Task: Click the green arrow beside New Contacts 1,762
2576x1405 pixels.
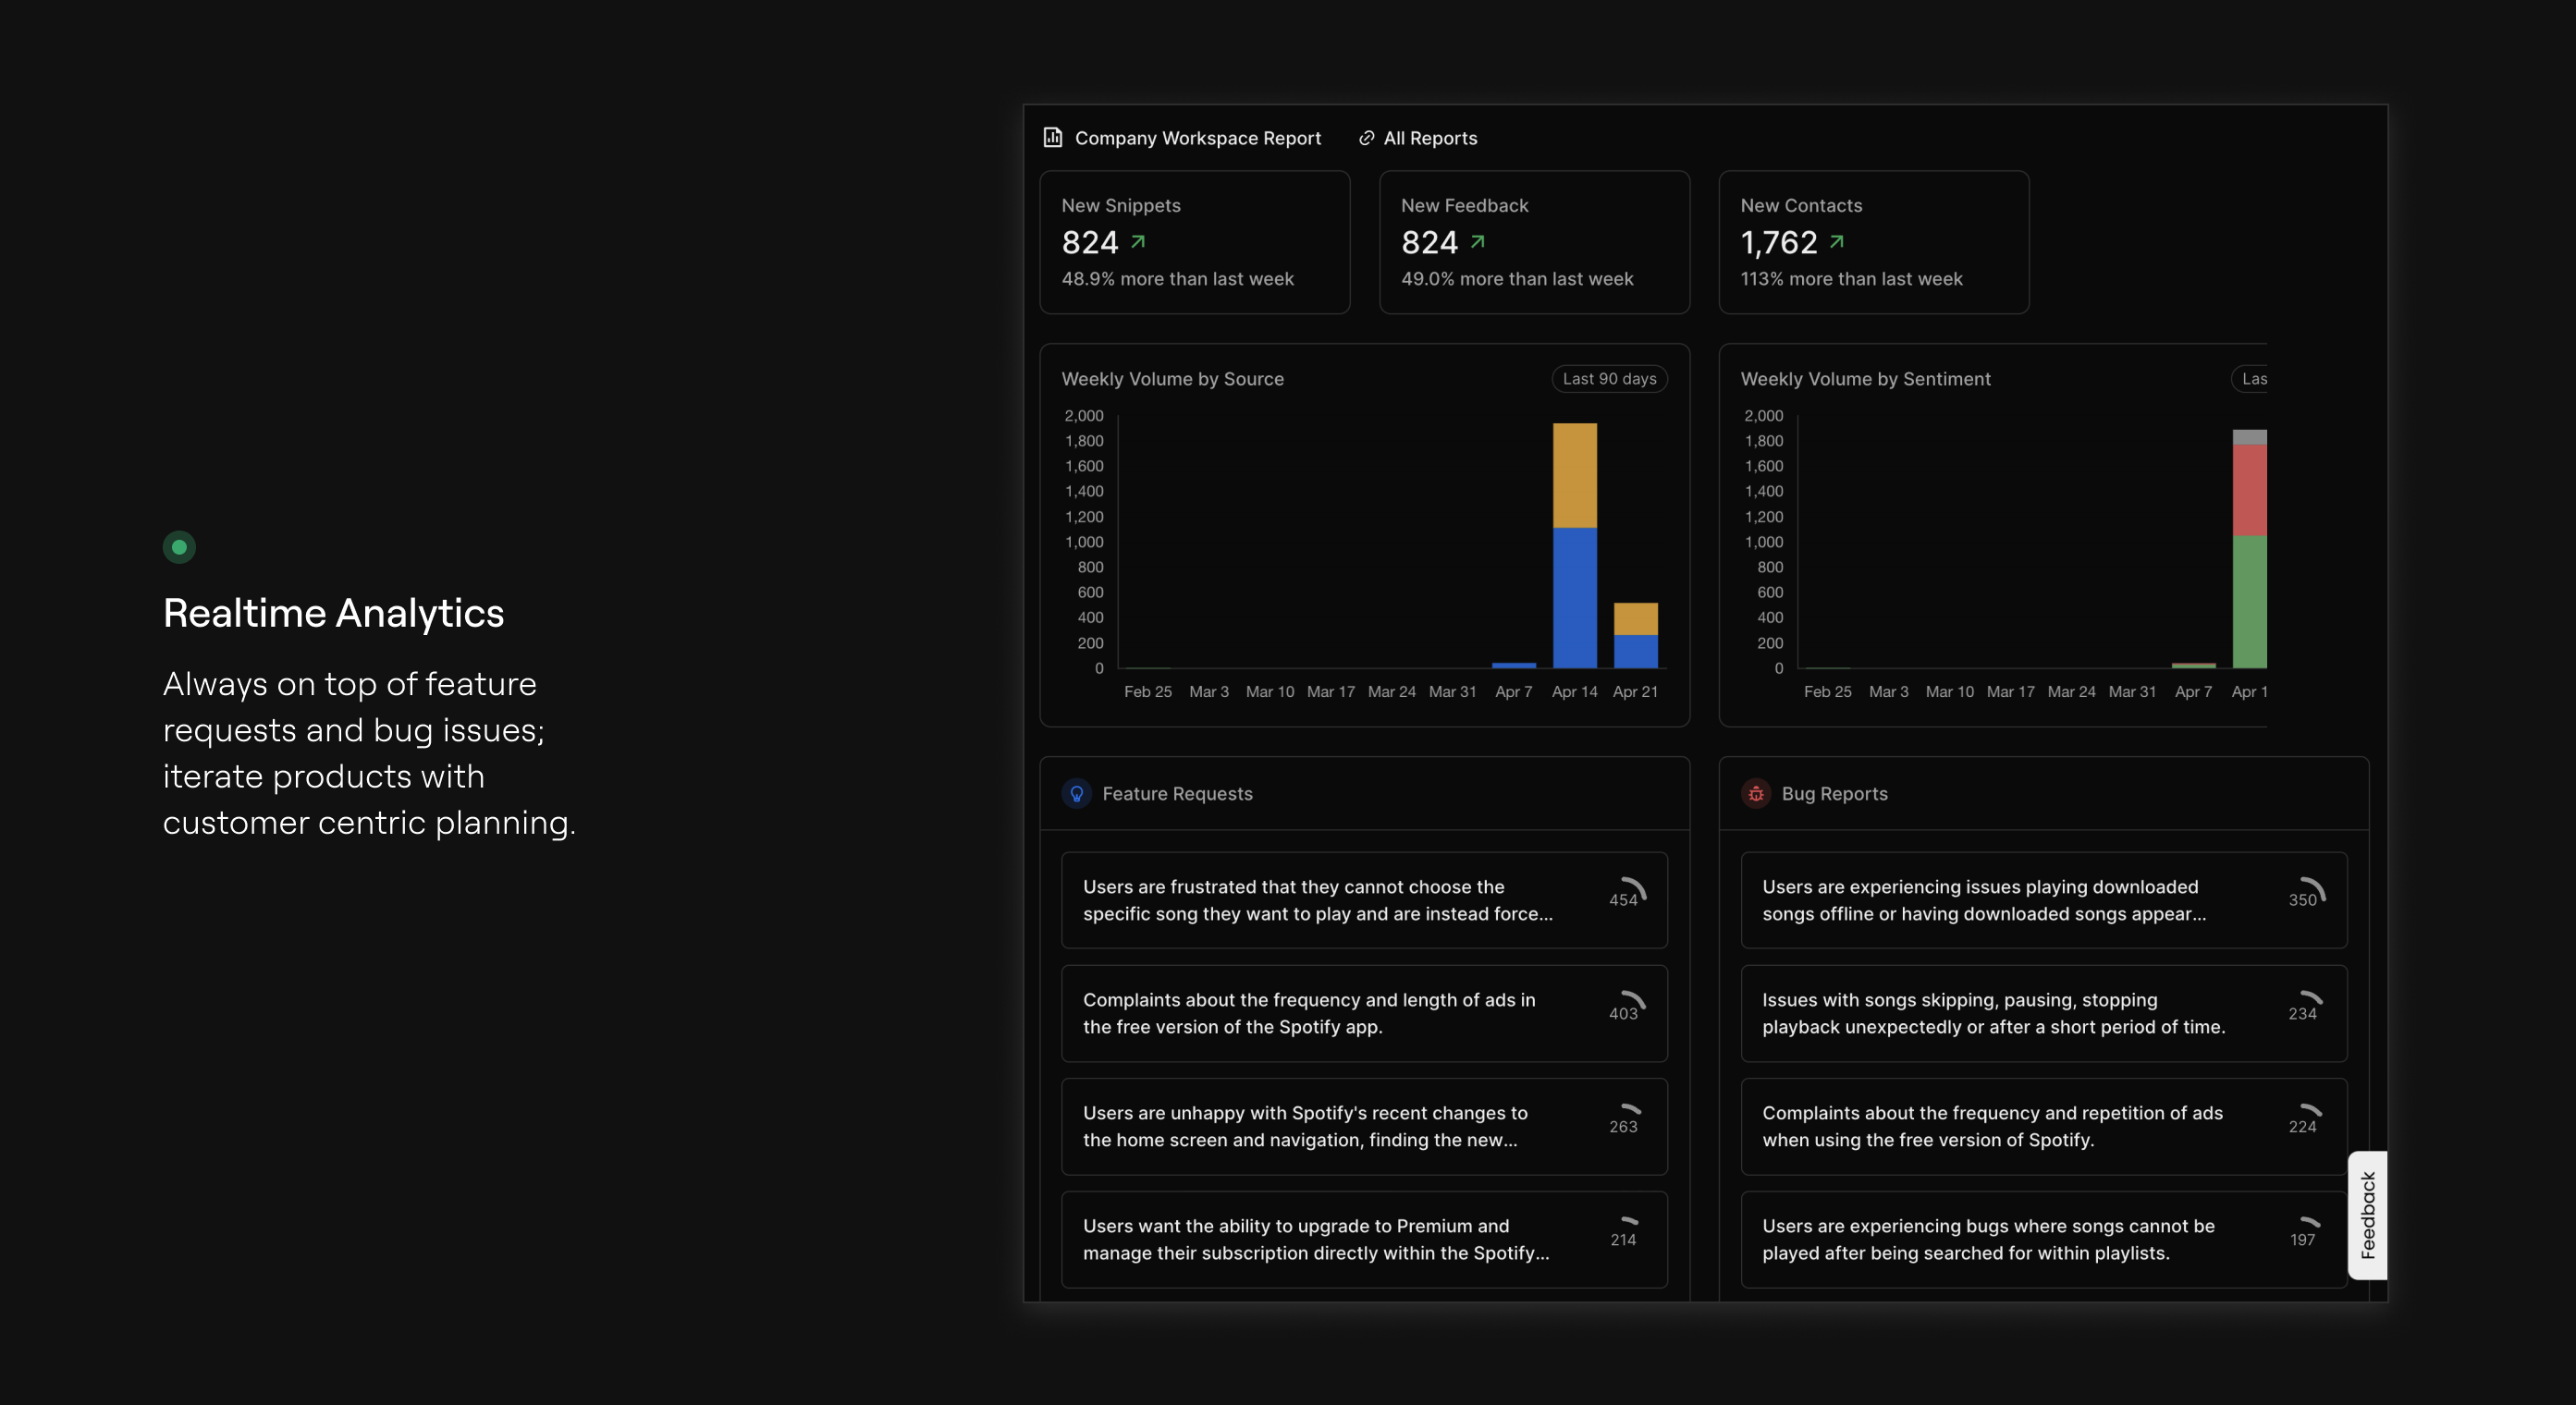Action: coord(1836,242)
